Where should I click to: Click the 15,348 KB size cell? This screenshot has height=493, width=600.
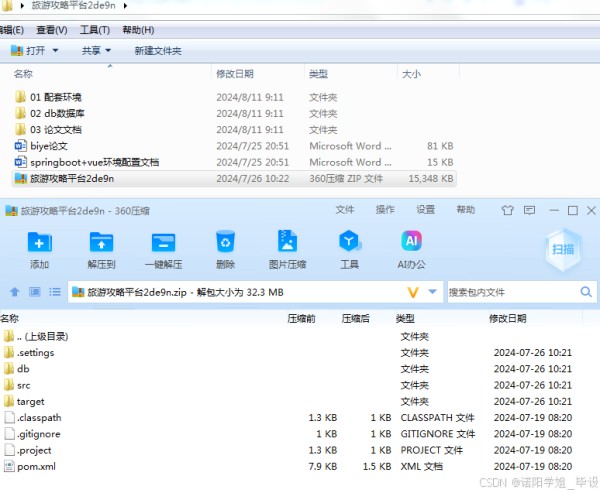point(431,178)
